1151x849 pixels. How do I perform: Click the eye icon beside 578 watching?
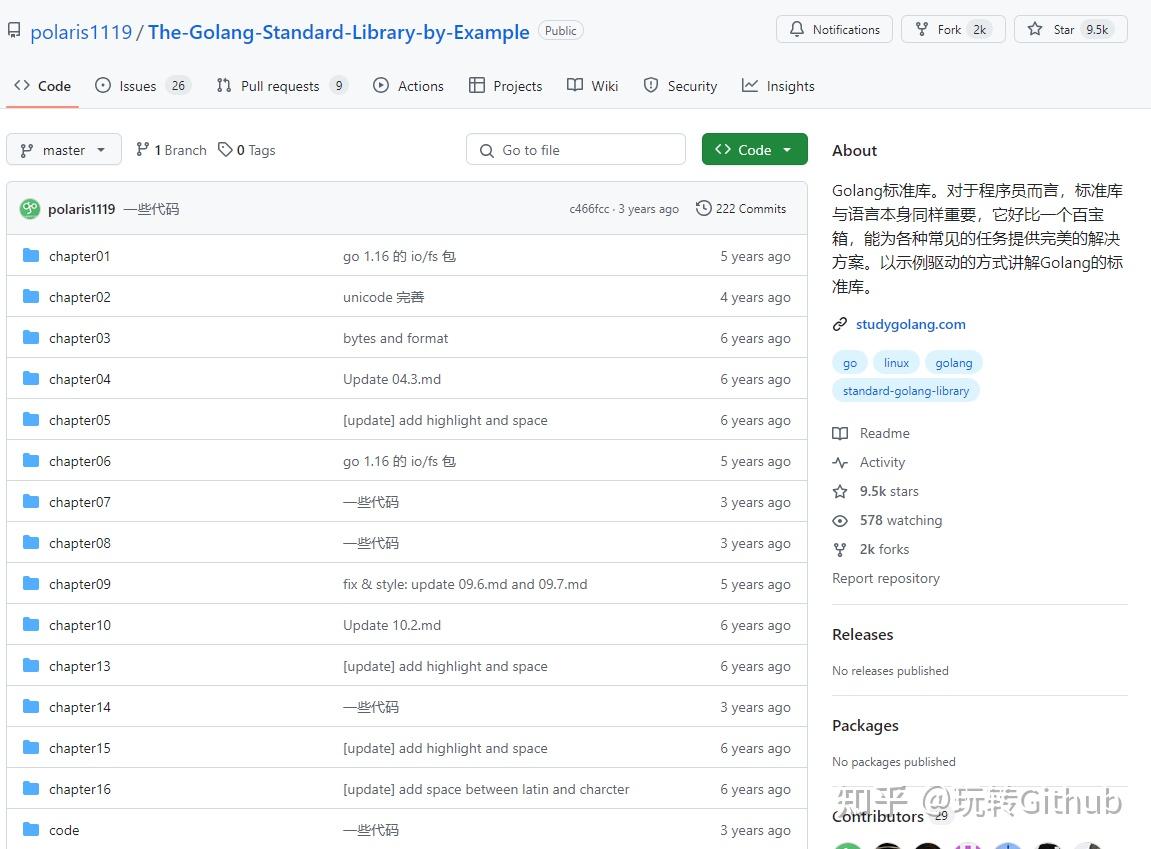coord(841,520)
